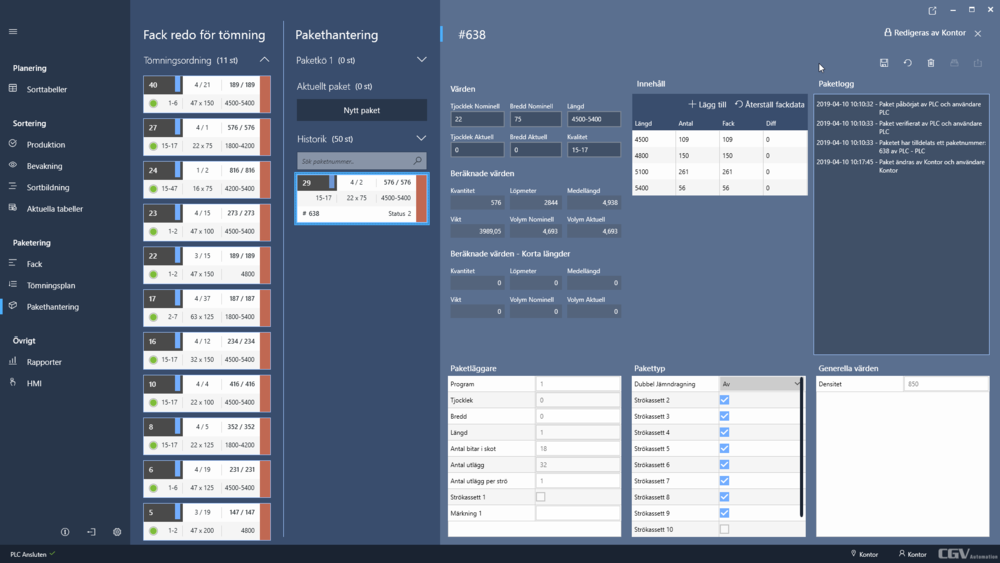
Task: Check the Strökassett 10 checkbox
Action: (724, 529)
